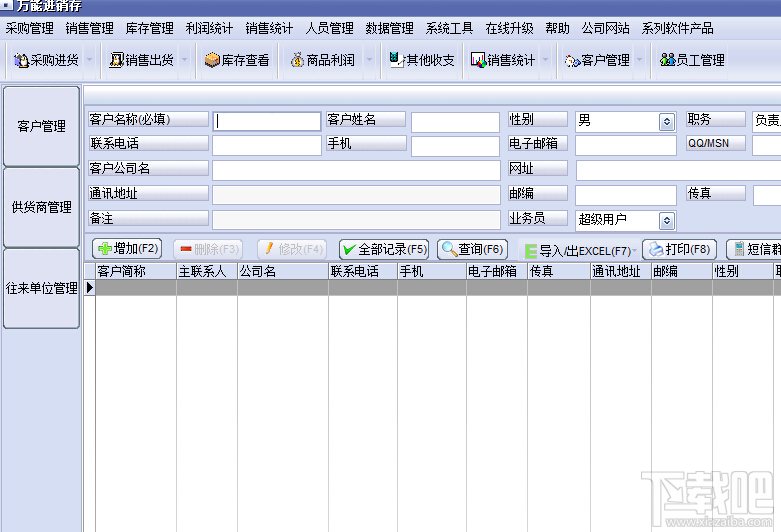Select the first row arrow indicator
The height and width of the screenshot is (532, 781).
[x=90, y=287]
